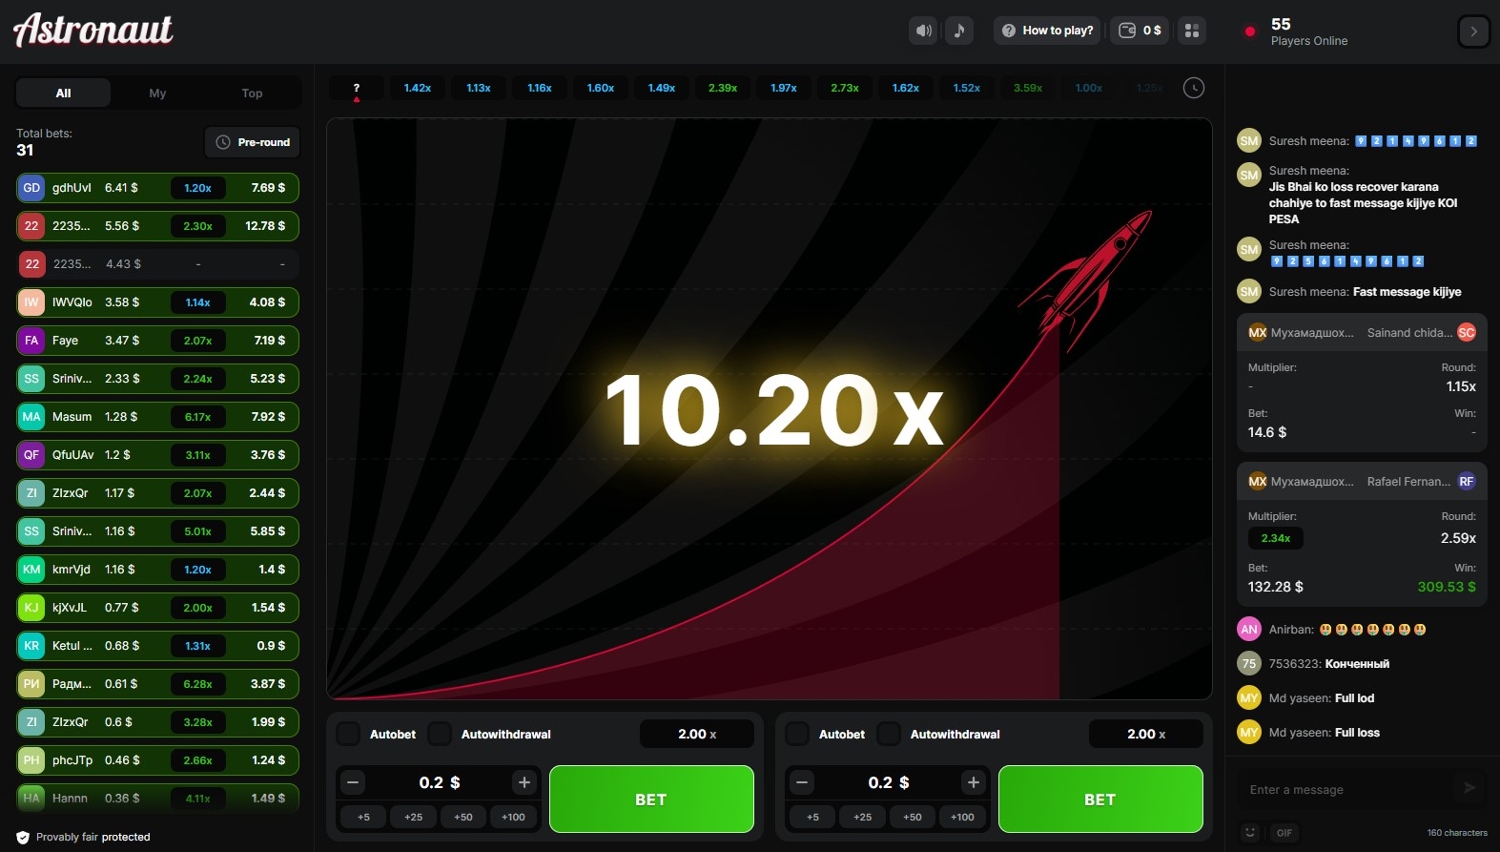Switch to the My bets tab
This screenshot has width=1500, height=852.
point(157,93)
